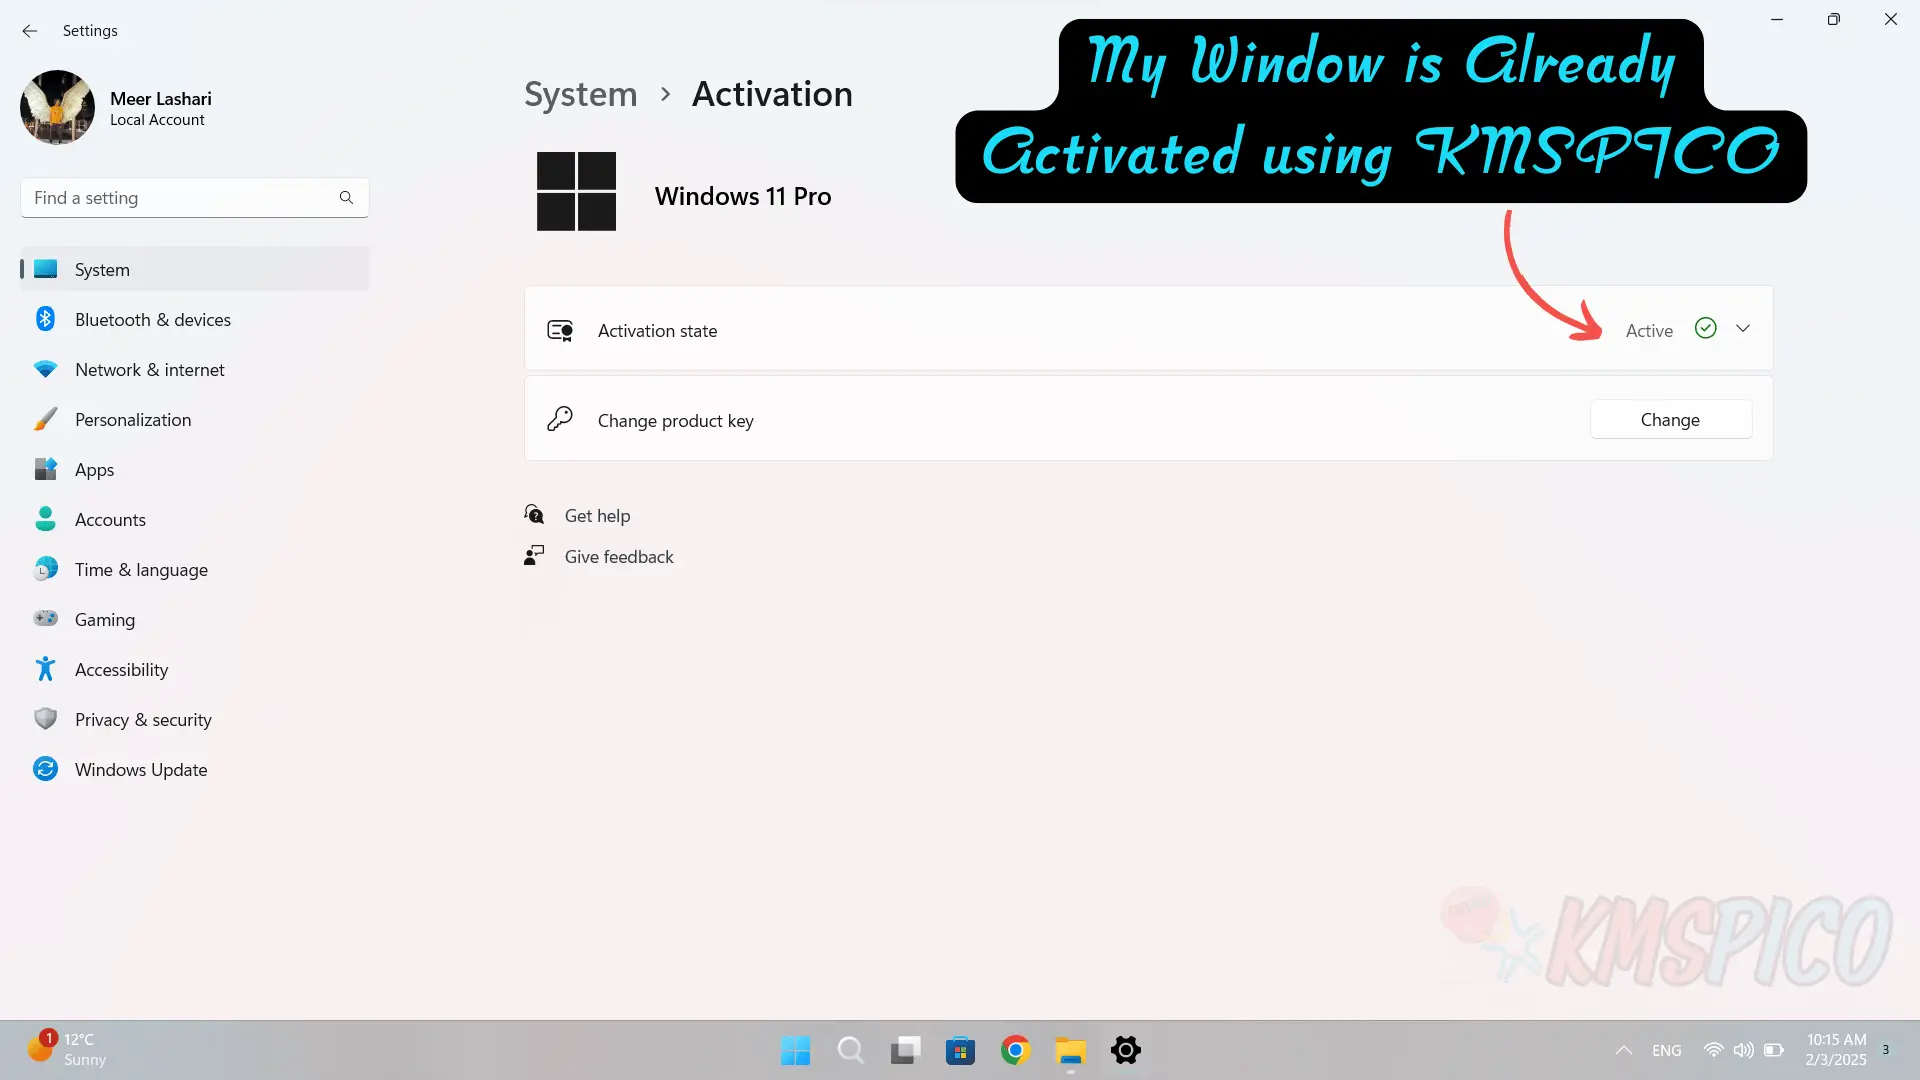1920x1080 pixels.
Task: Check the battery status icon
Action: click(1773, 1050)
